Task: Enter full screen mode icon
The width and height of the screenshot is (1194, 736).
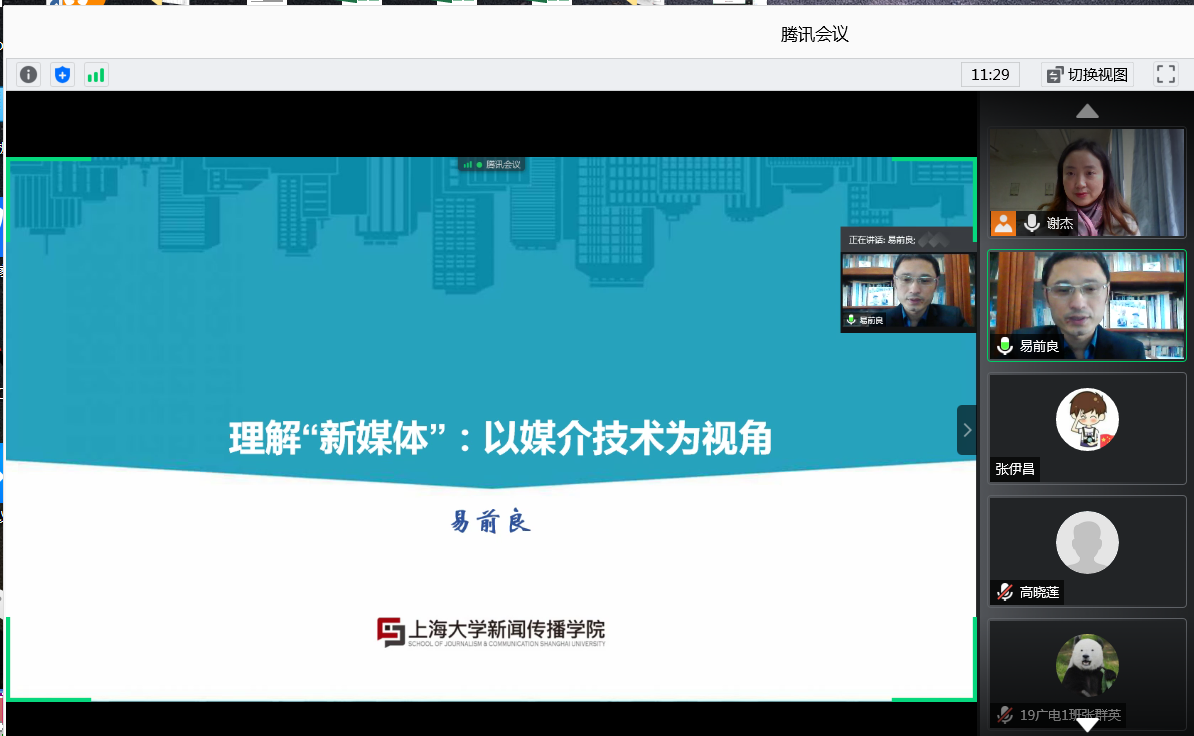Action: (1165, 74)
